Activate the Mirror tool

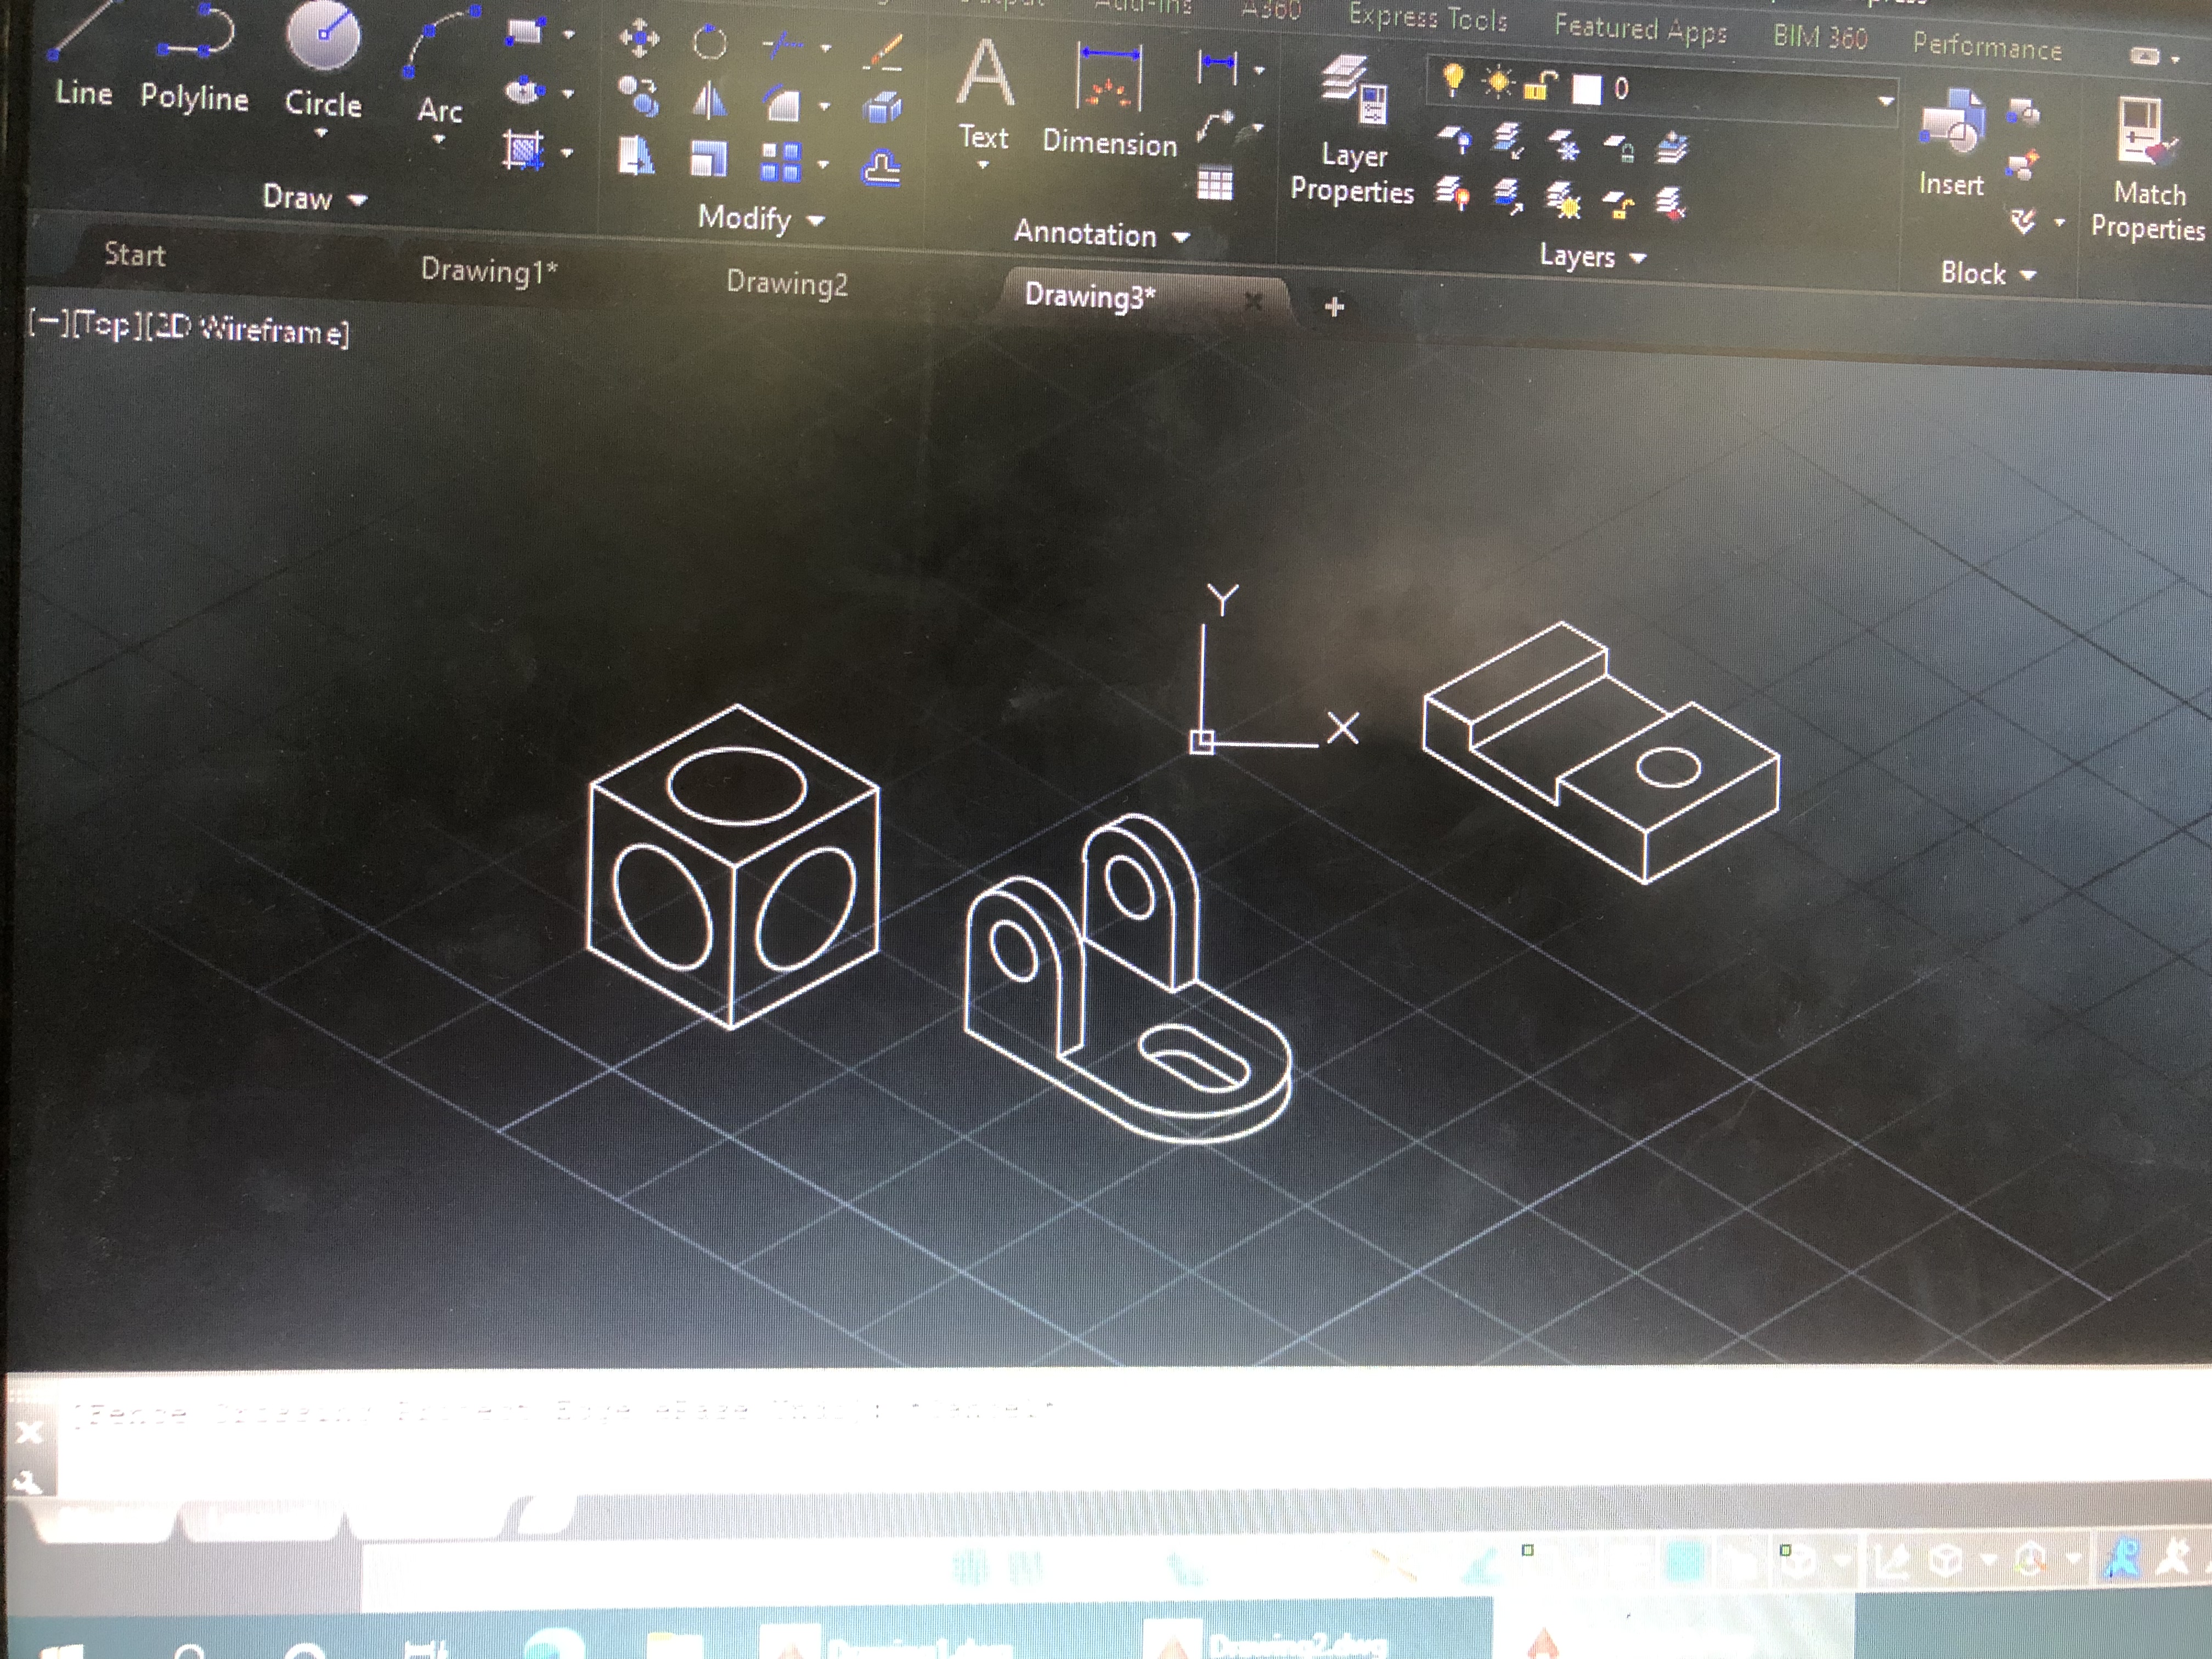(709, 100)
